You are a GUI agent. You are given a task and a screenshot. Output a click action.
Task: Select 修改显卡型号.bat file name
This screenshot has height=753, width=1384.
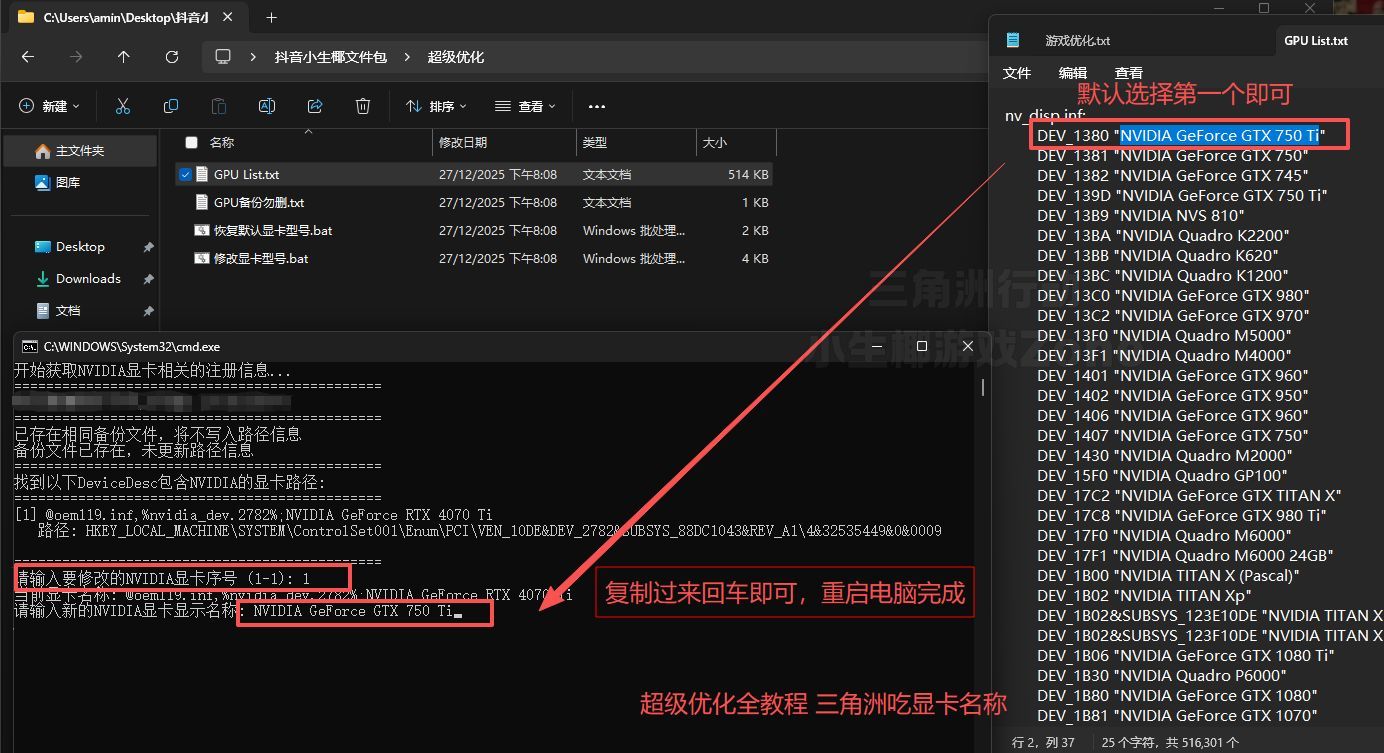pos(261,258)
